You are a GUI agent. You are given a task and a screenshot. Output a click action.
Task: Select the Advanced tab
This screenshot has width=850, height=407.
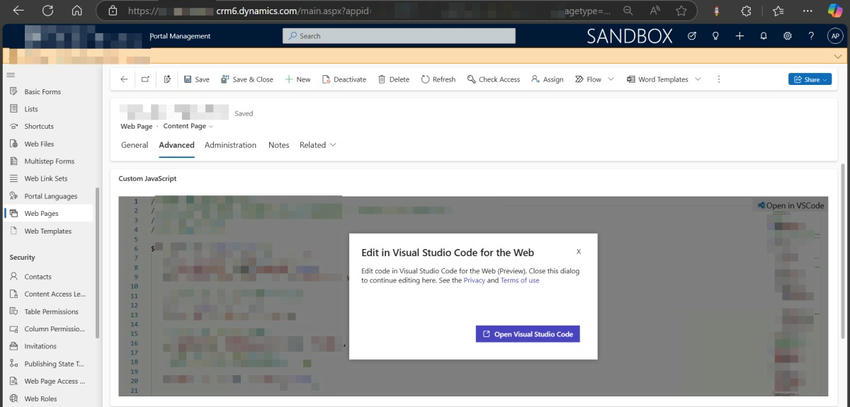click(177, 145)
